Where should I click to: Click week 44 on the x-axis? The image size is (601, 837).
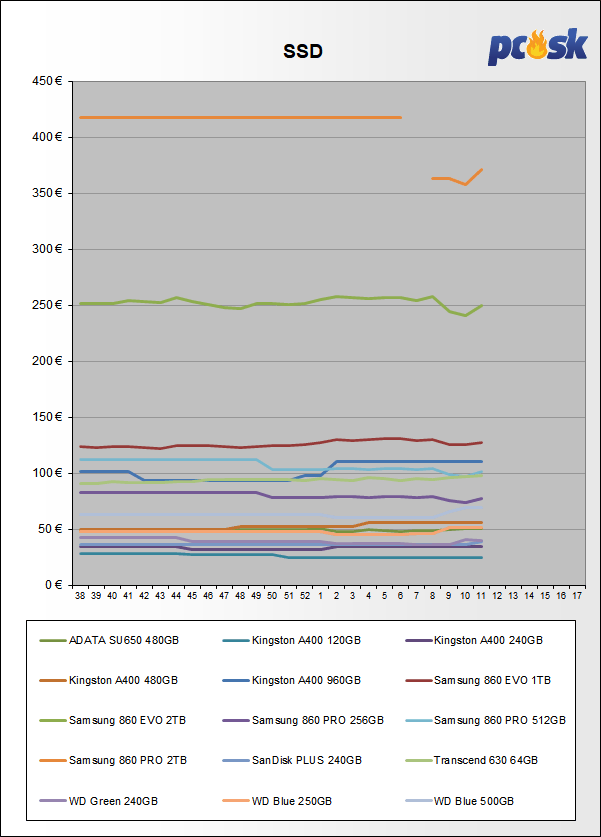click(x=176, y=596)
